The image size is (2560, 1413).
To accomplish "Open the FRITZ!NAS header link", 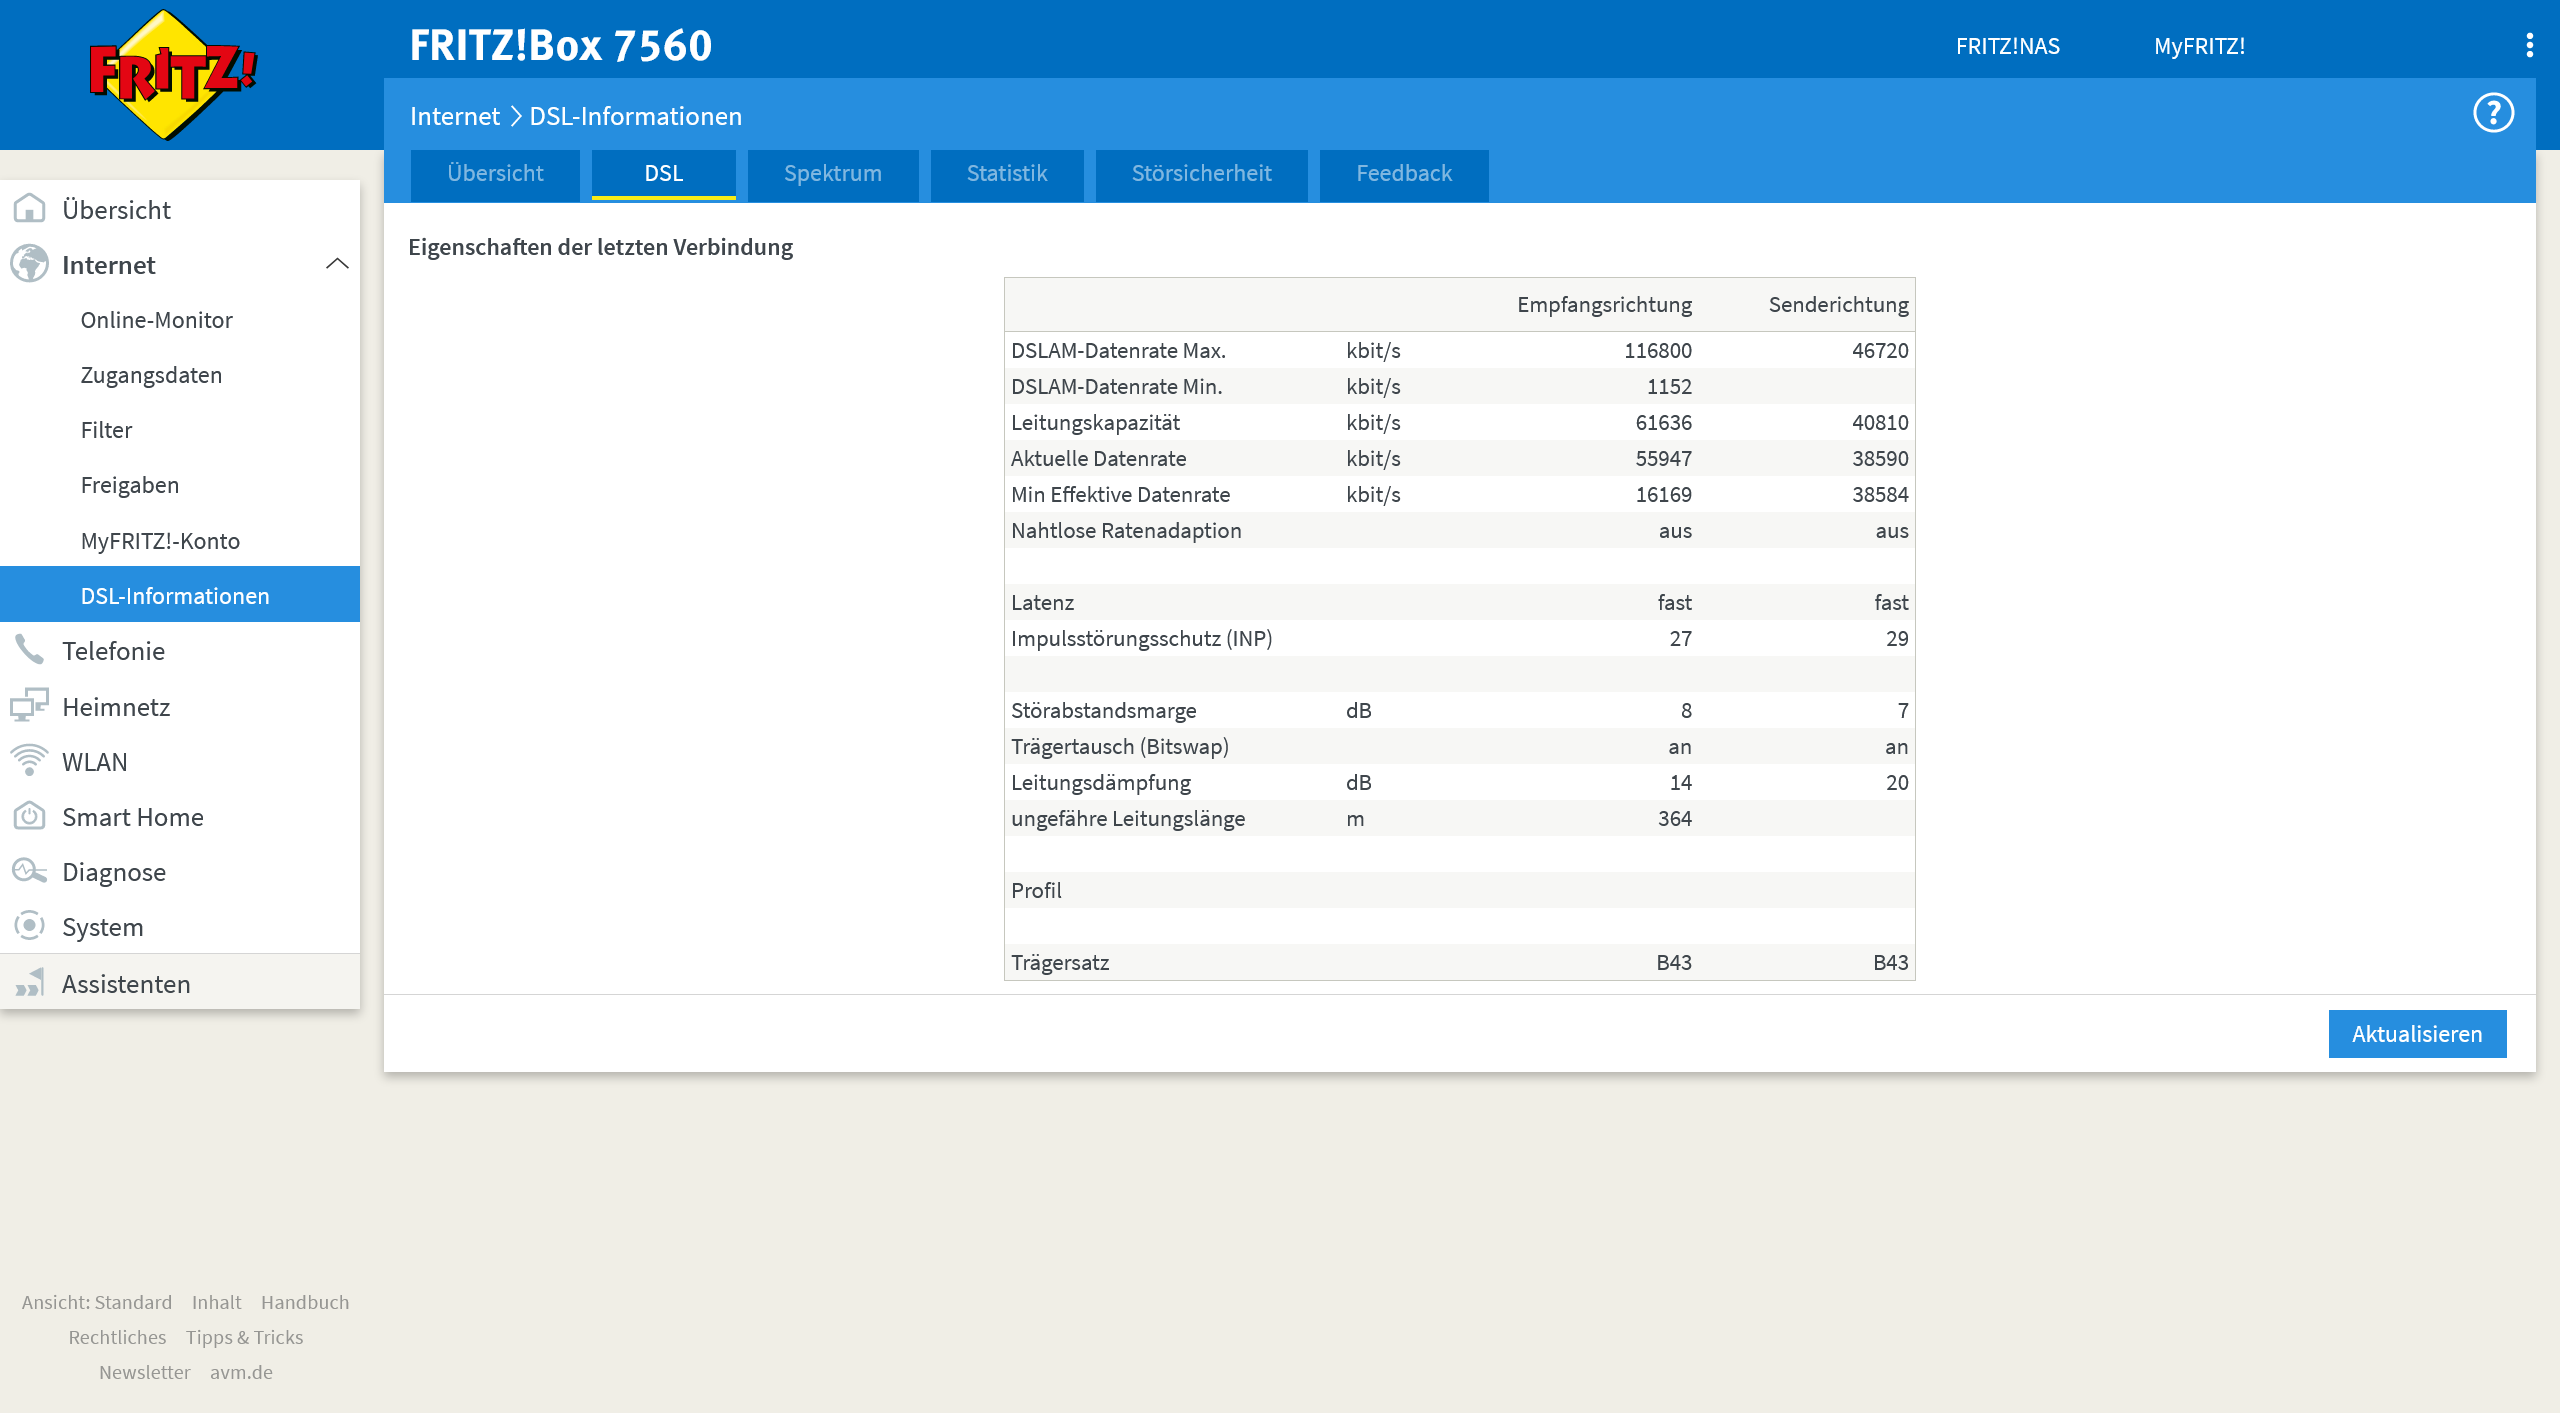I will (2007, 46).
